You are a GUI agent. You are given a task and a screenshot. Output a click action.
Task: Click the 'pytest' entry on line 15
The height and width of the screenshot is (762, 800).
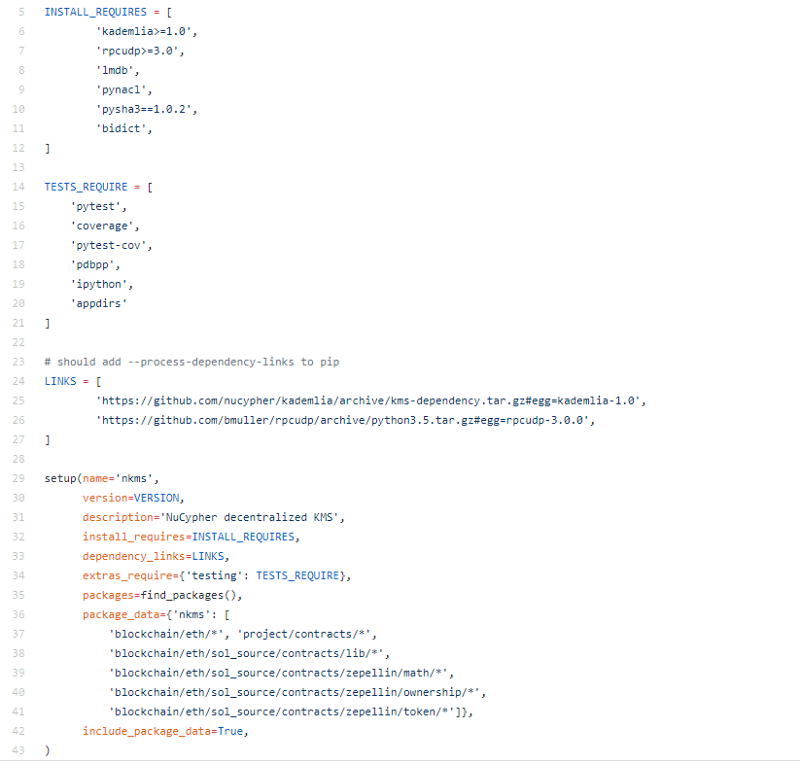point(95,206)
